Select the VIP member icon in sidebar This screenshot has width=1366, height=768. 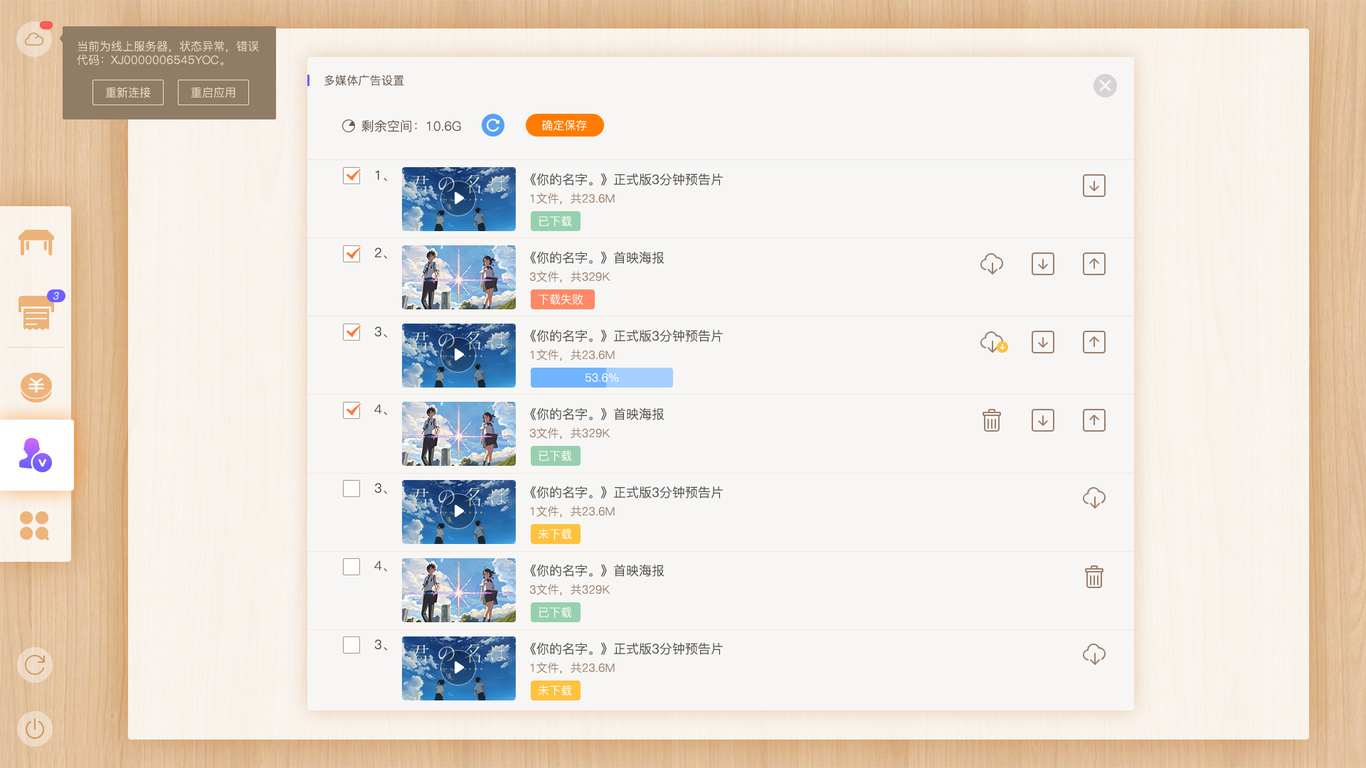(35, 455)
